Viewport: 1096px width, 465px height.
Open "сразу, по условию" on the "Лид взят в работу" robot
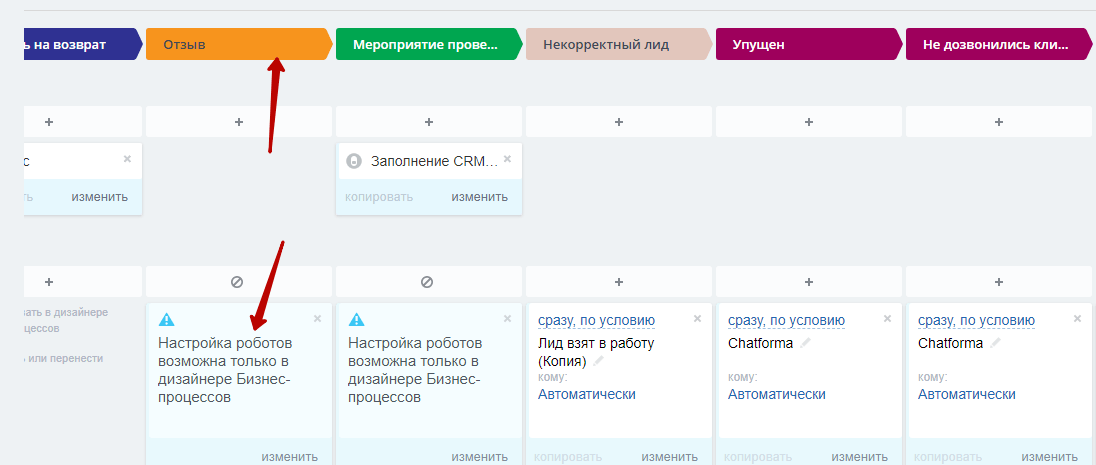click(596, 320)
